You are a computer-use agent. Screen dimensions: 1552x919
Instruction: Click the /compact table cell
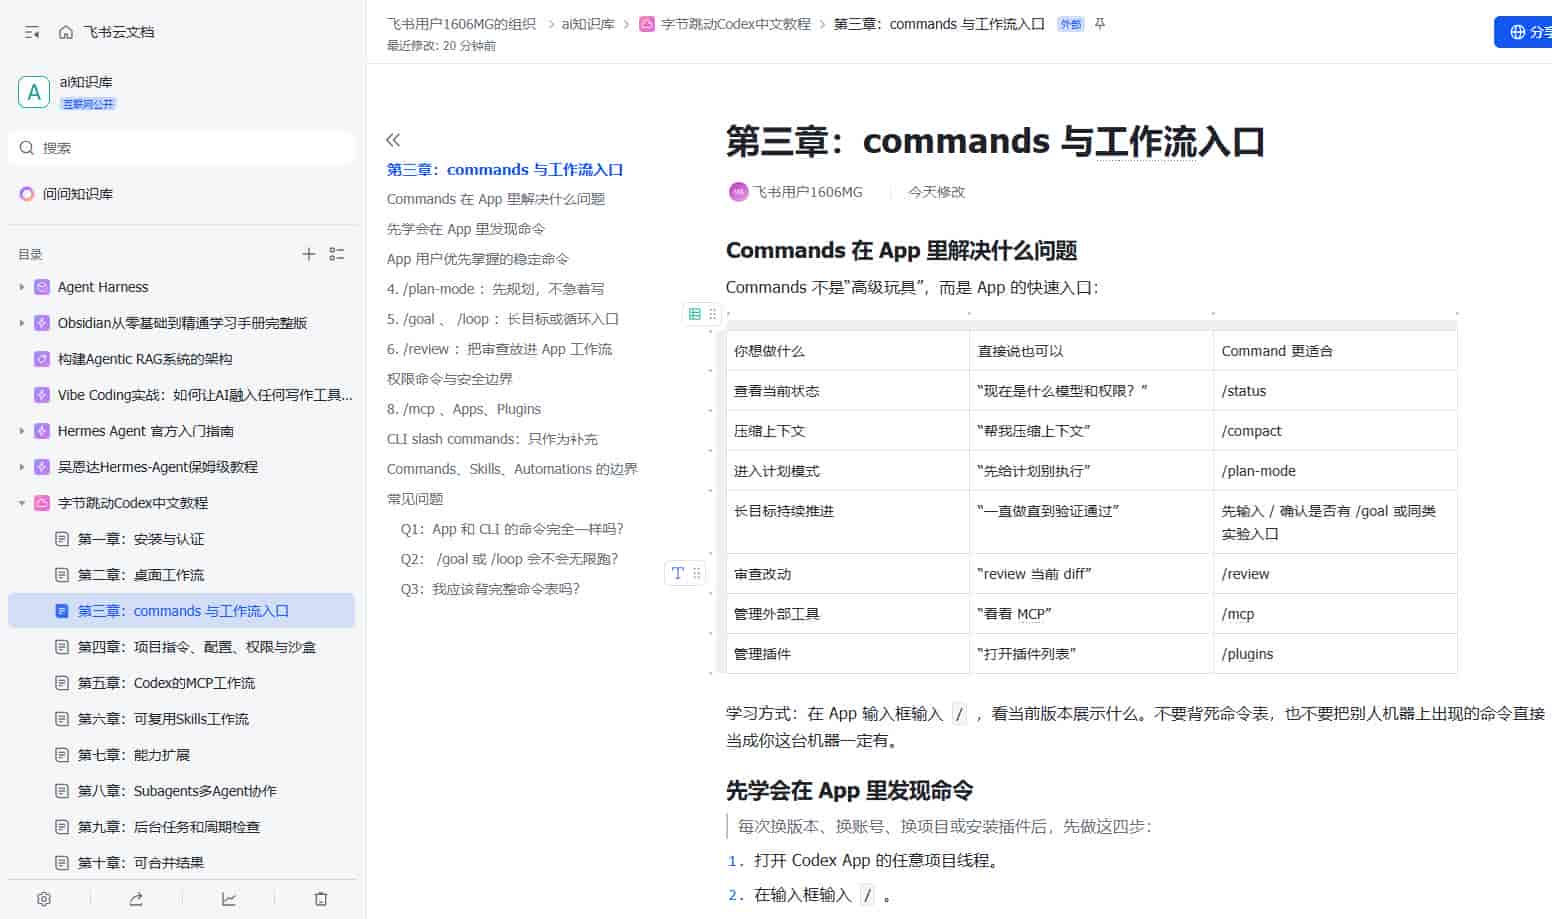click(1335, 431)
